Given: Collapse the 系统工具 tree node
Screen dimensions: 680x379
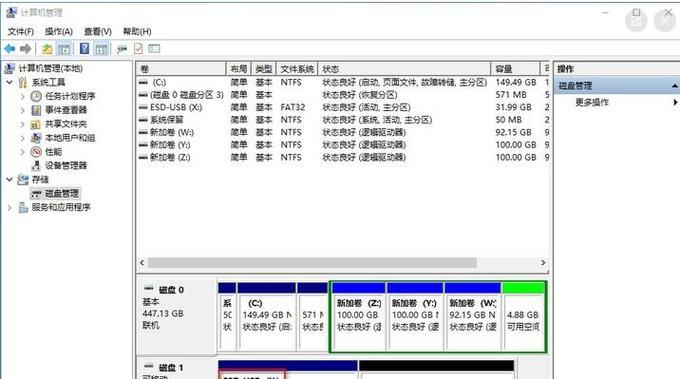Looking at the screenshot, I should tap(10, 82).
